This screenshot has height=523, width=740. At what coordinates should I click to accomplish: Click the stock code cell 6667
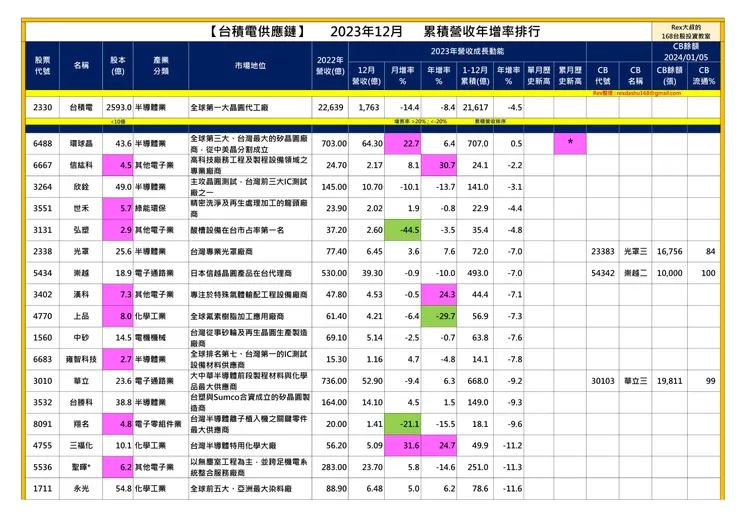(x=42, y=165)
